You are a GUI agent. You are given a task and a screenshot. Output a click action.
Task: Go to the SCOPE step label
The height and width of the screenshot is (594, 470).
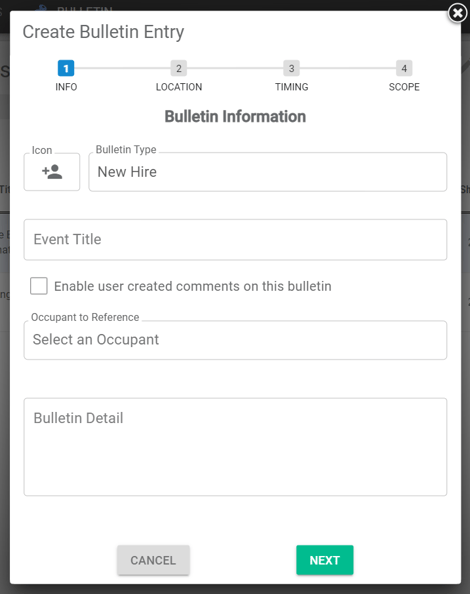(404, 87)
